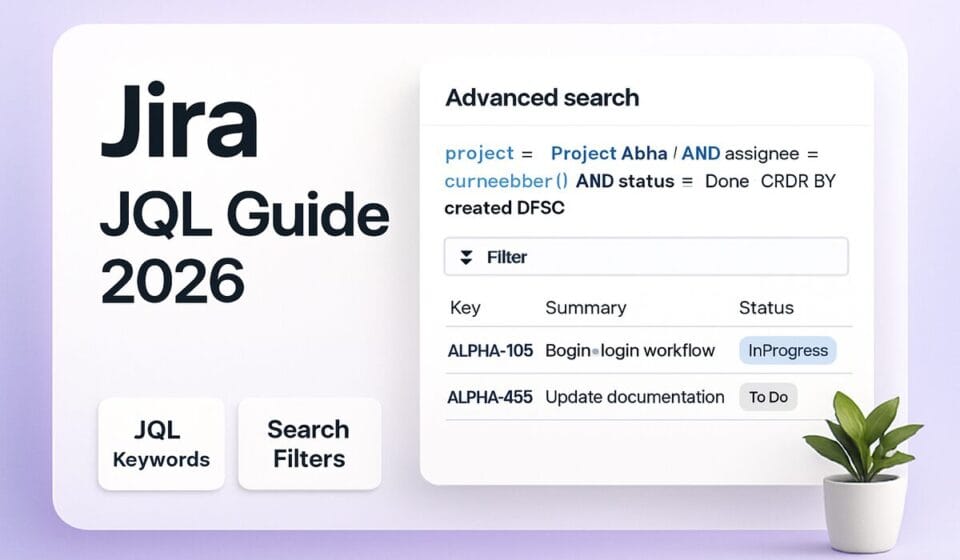Screen dimensions: 960x560
Task: Click 'AND status' in the JQL query
Action: coord(624,181)
